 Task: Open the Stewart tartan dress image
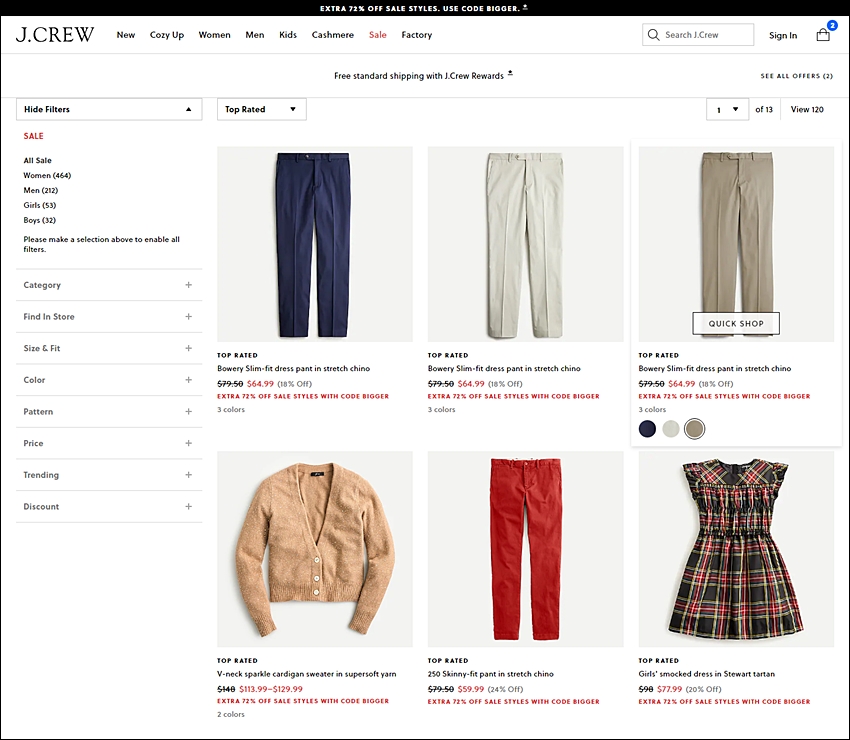(736, 549)
